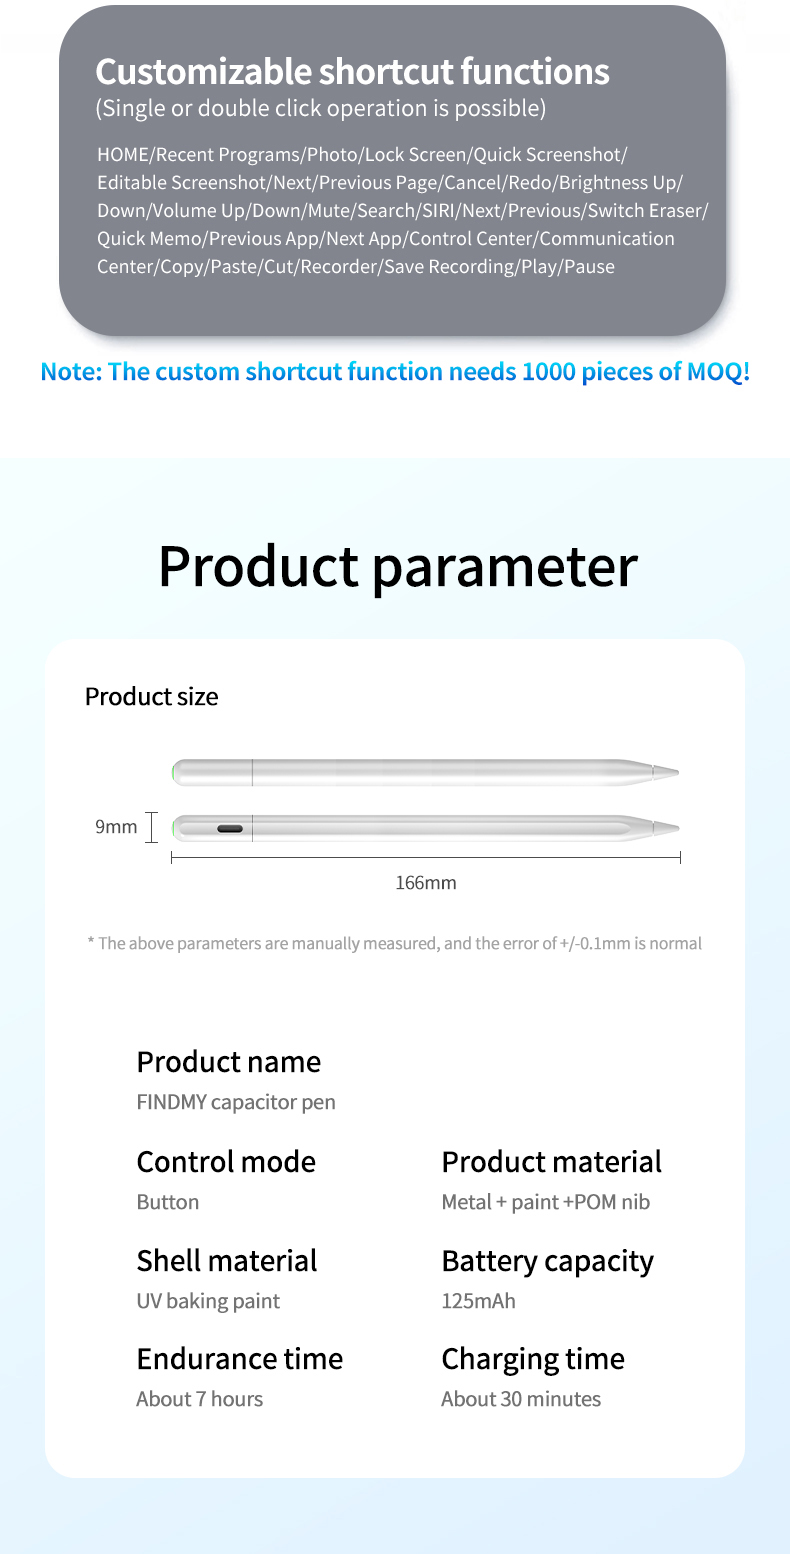Click the "About 30 minutes" charging value
Screen dimensions: 790x1554
521,1399
